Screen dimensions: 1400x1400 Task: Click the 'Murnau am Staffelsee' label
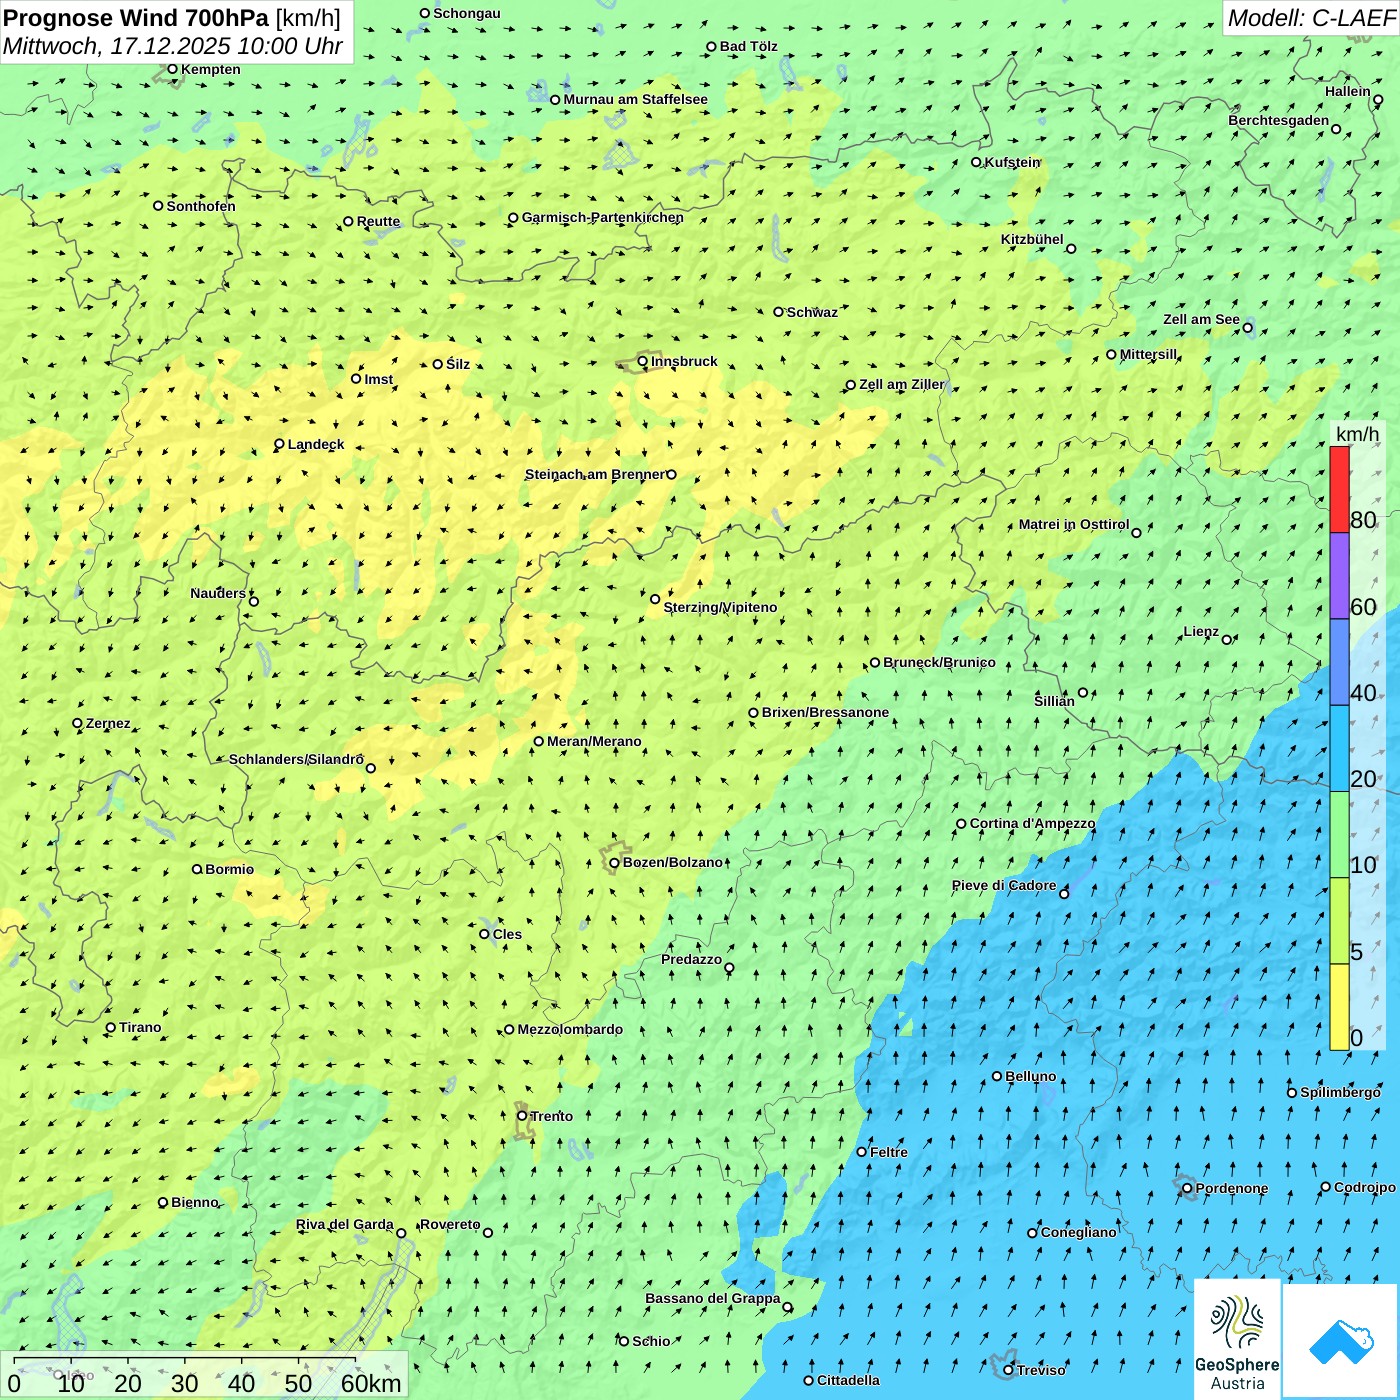[635, 99]
